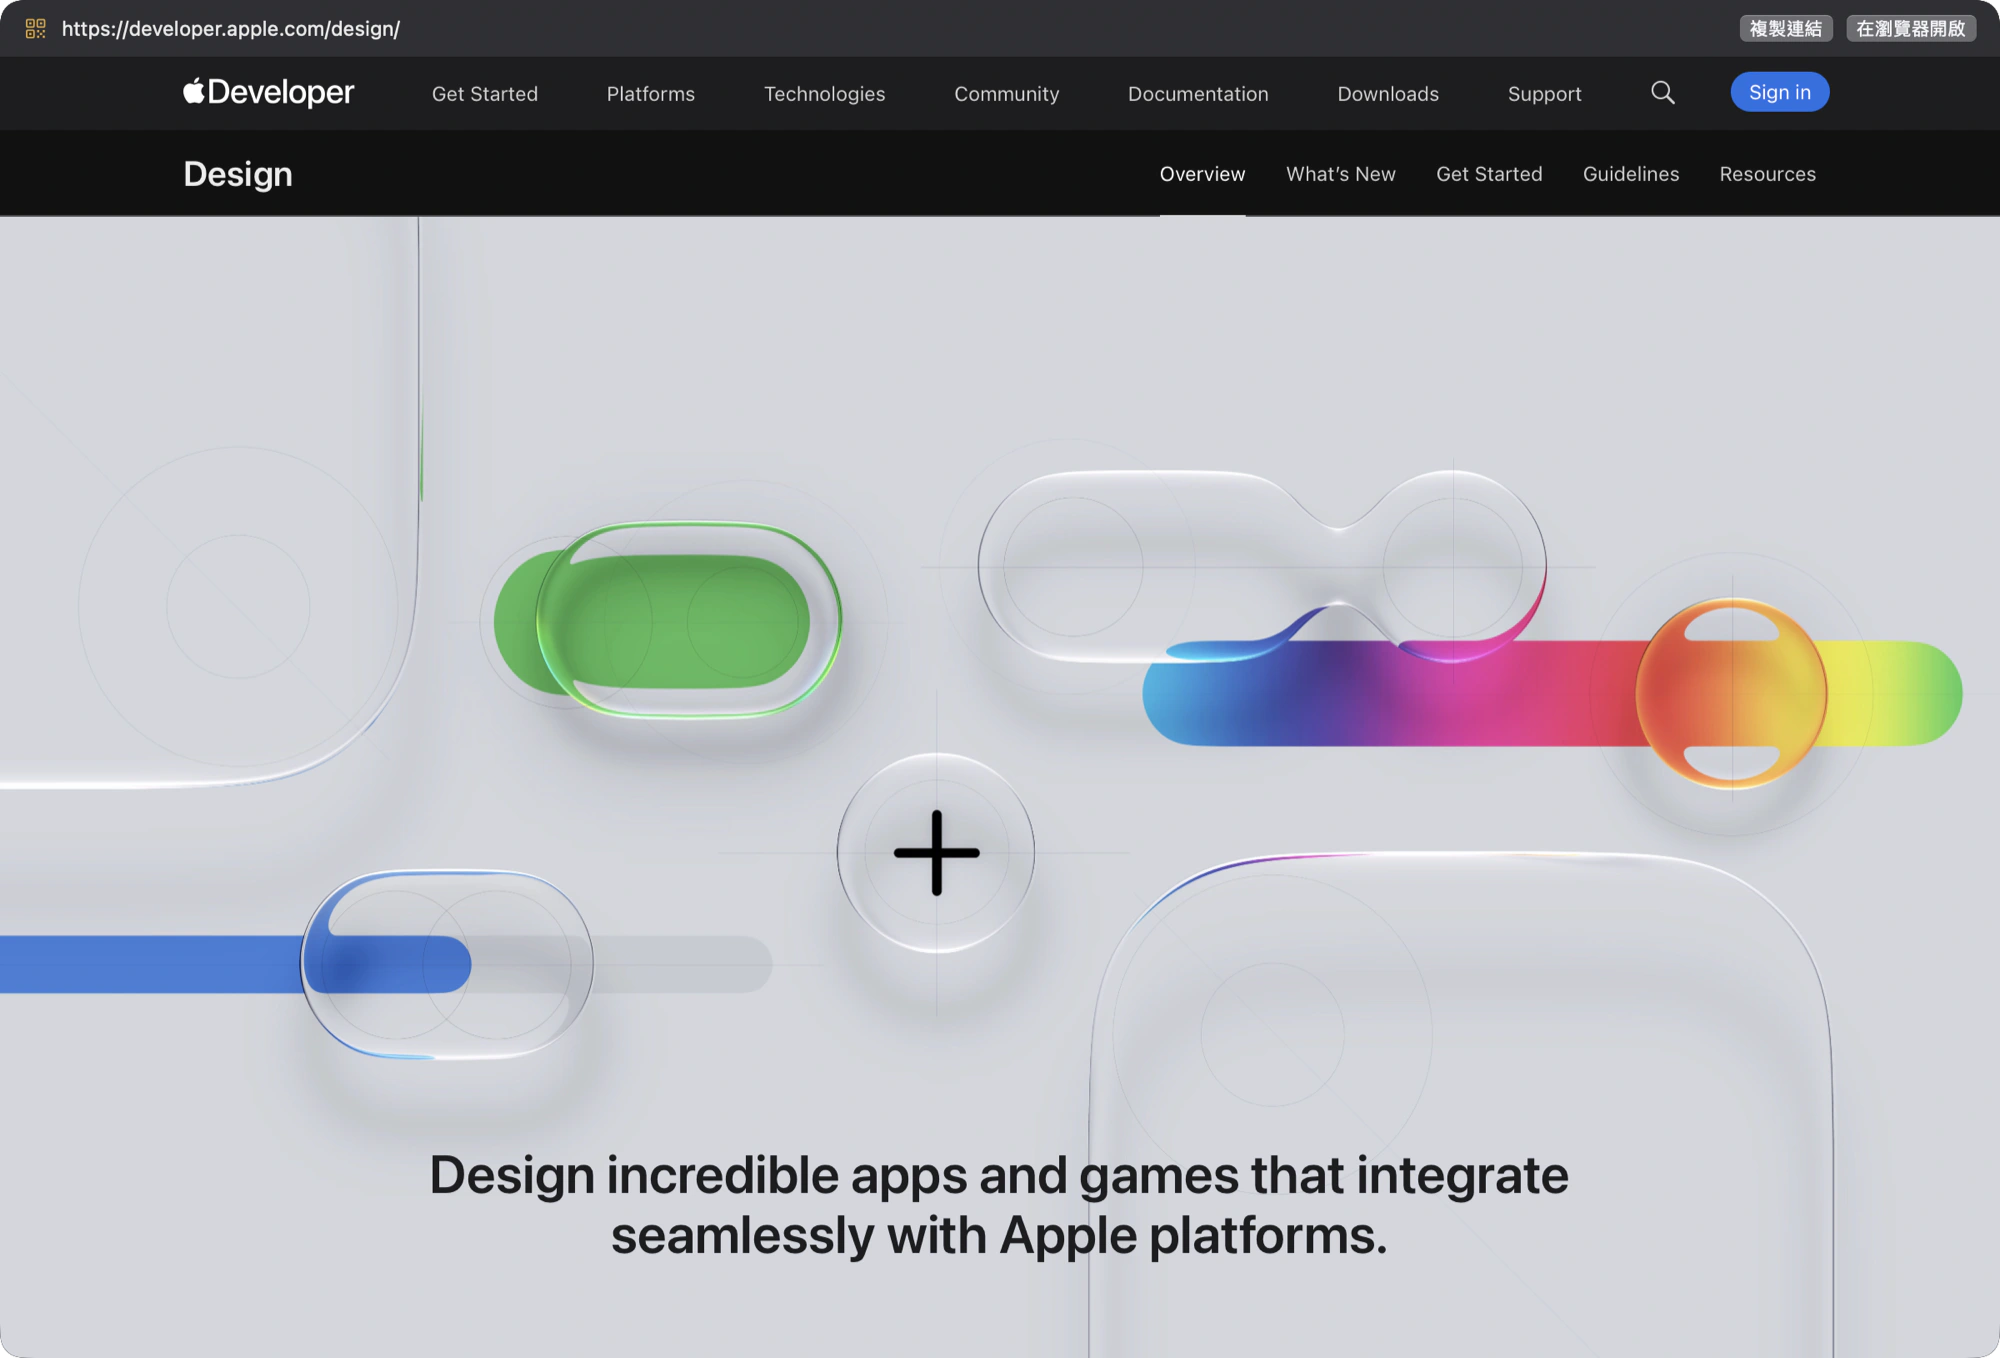The image size is (2000, 1358).
Task: Select the Overview tab
Action: (x=1202, y=174)
